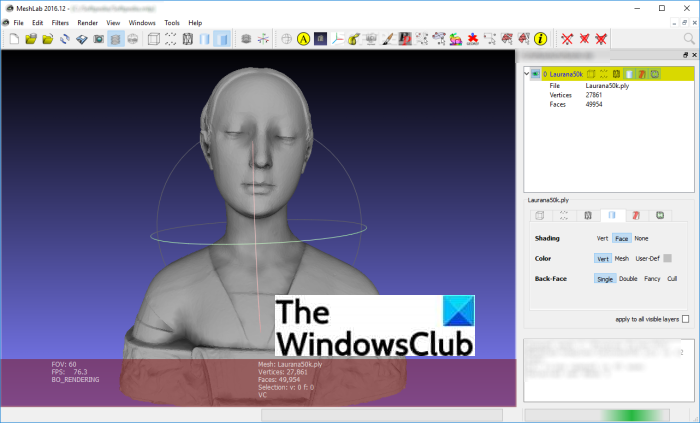Hide the Laurana50k layer with eye icon
The image size is (700, 423).
pyautogui.click(x=536, y=73)
